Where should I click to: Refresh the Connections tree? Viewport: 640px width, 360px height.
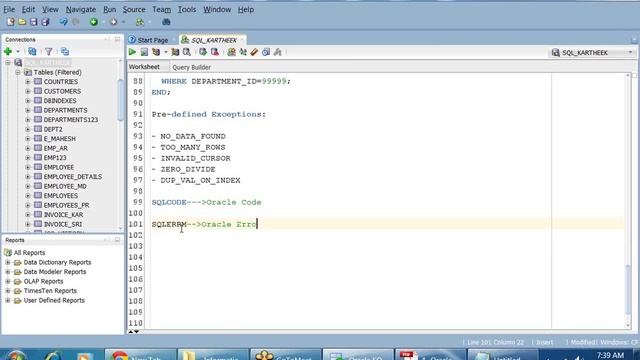(x=32, y=51)
